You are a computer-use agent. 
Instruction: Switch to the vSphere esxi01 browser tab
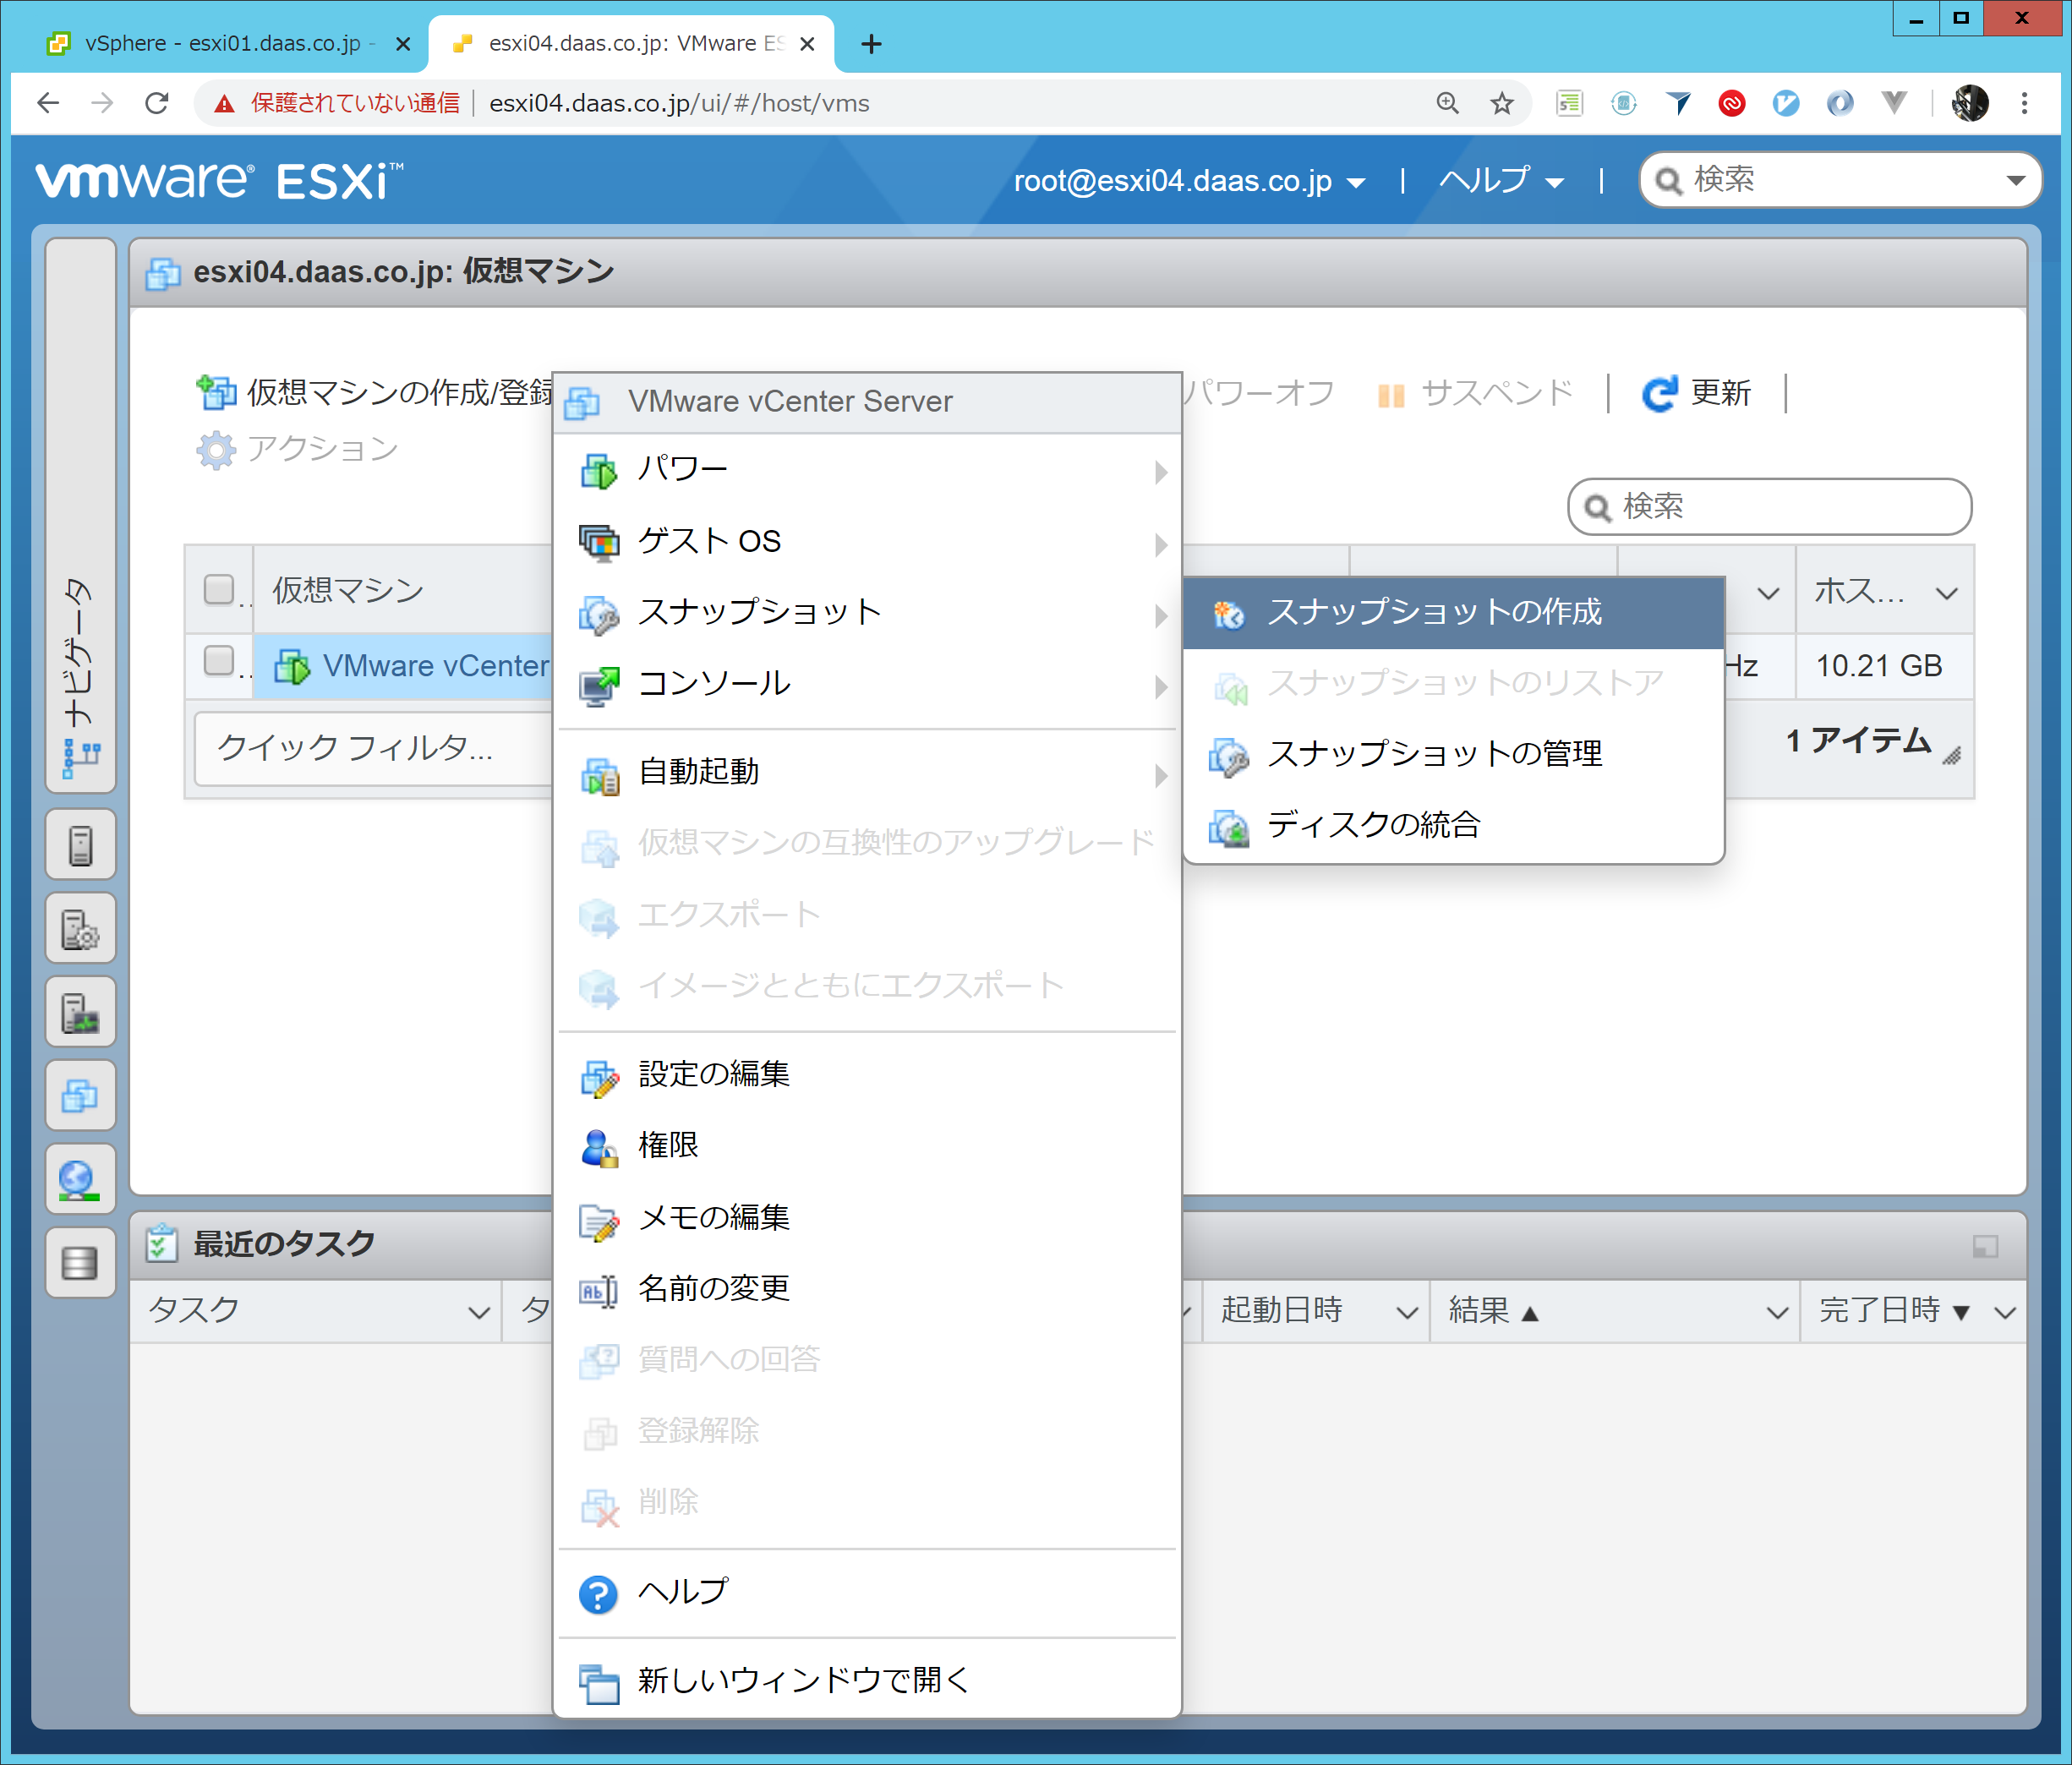(x=222, y=44)
